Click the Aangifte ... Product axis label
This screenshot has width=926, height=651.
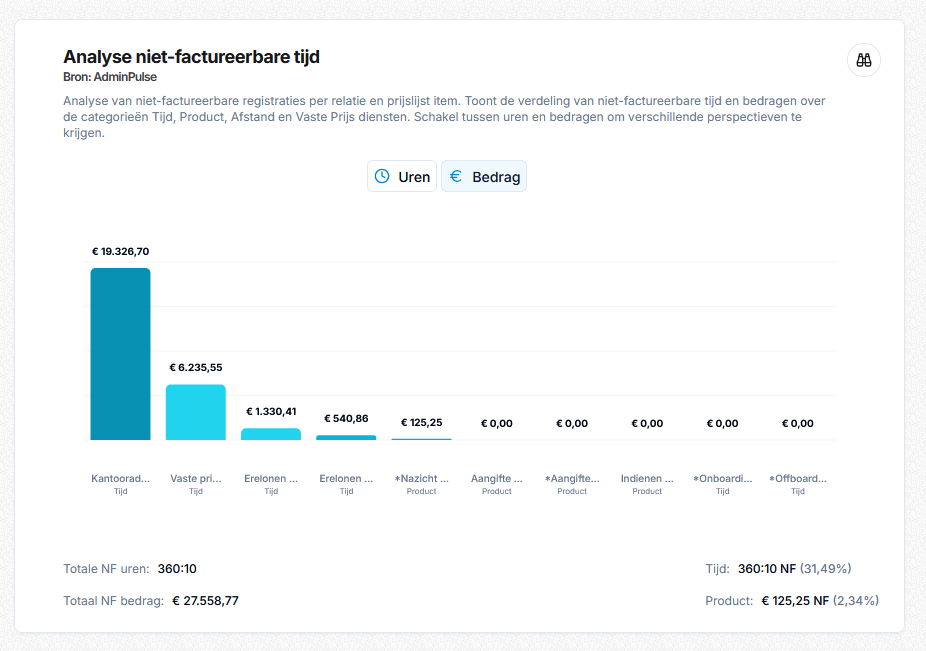pyautogui.click(x=497, y=484)
